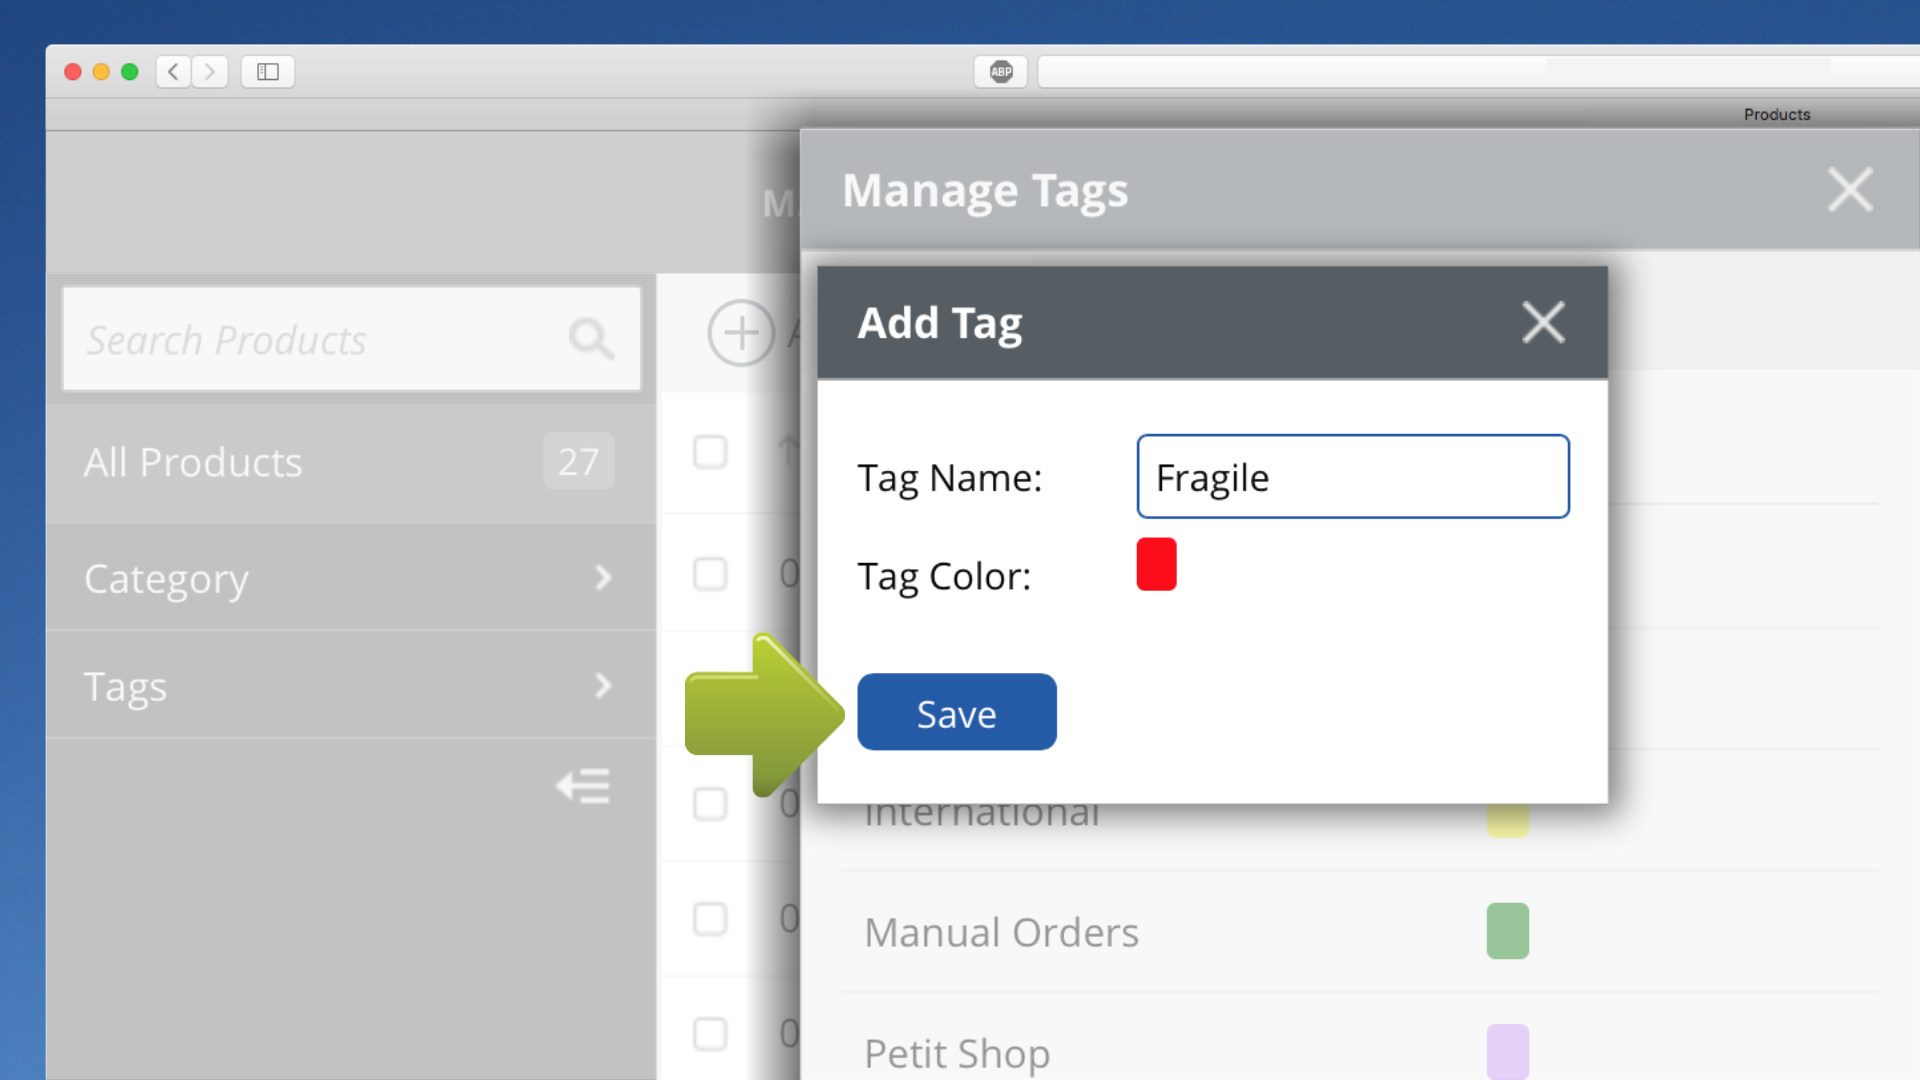Screen dimensions: 1920x1080
Task: Click the browser back arrow button
Action: [x=174, y=71]
